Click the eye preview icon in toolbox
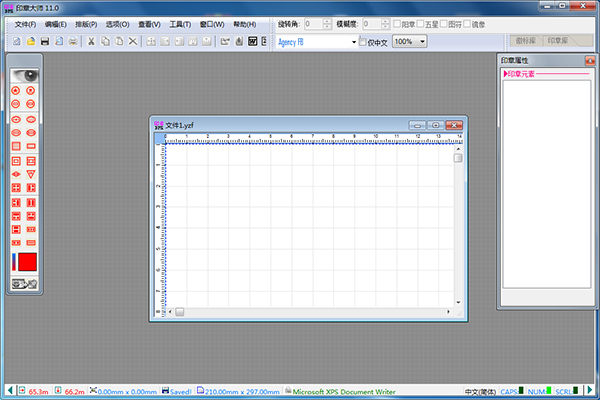Viewport: 600px width, 400px height. point(23,75)
